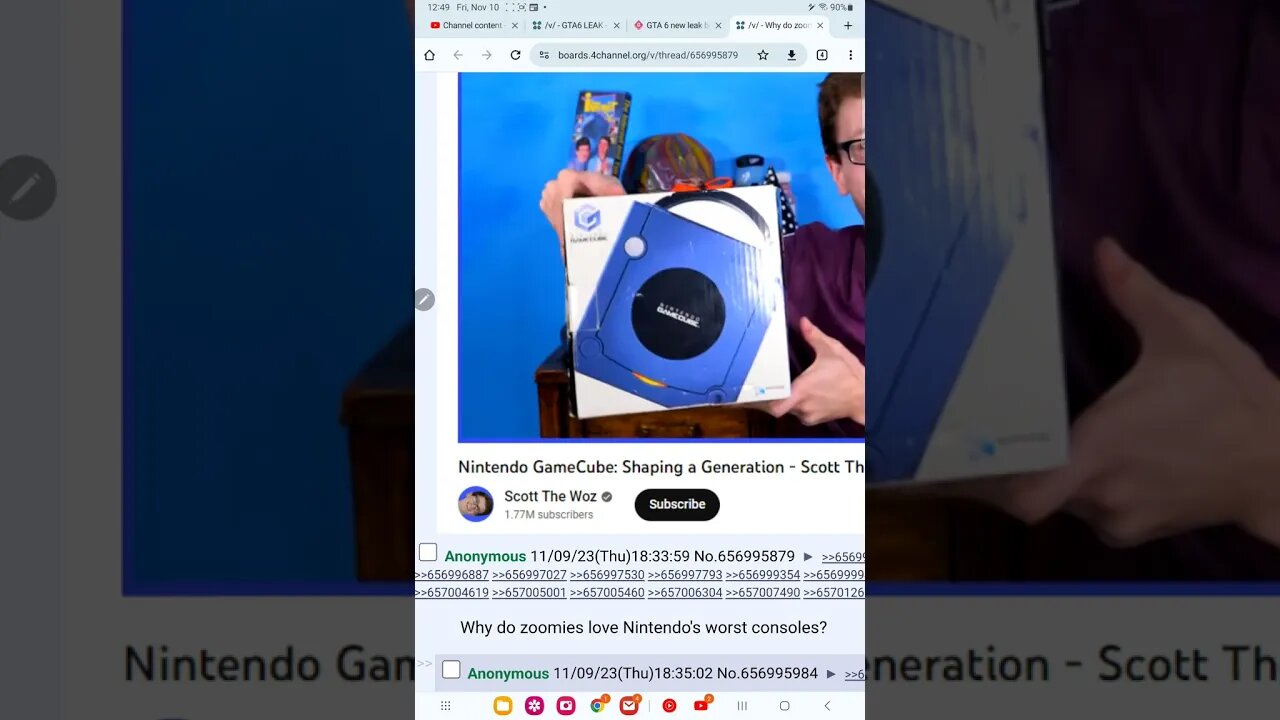Follow reply link >>656997027
1280x720 pixels.
point(529,575)
